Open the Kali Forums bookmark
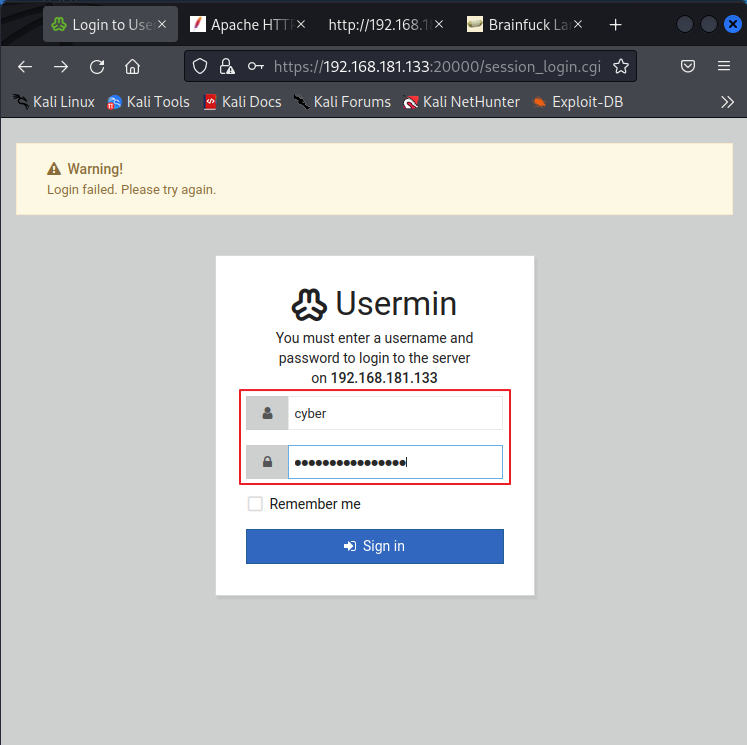This screenshot has height=745, width=747. [342, 102]
